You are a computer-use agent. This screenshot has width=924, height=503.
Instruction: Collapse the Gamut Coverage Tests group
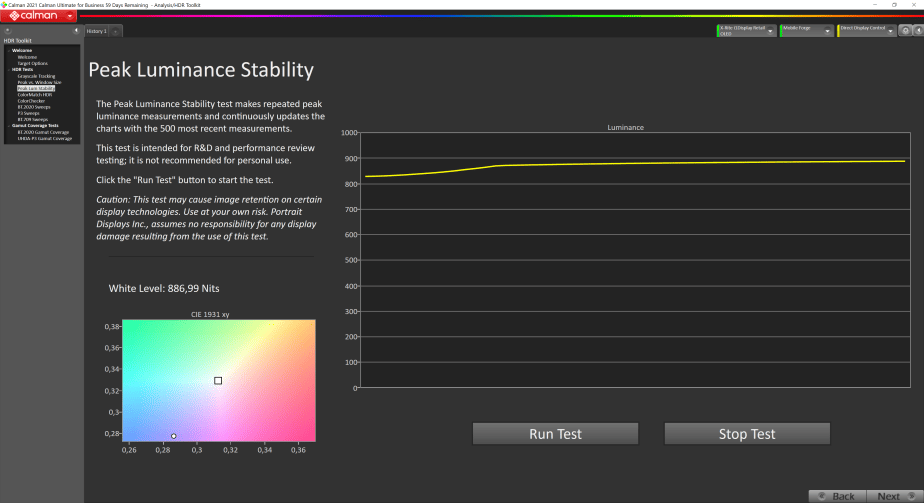[9, 125]
